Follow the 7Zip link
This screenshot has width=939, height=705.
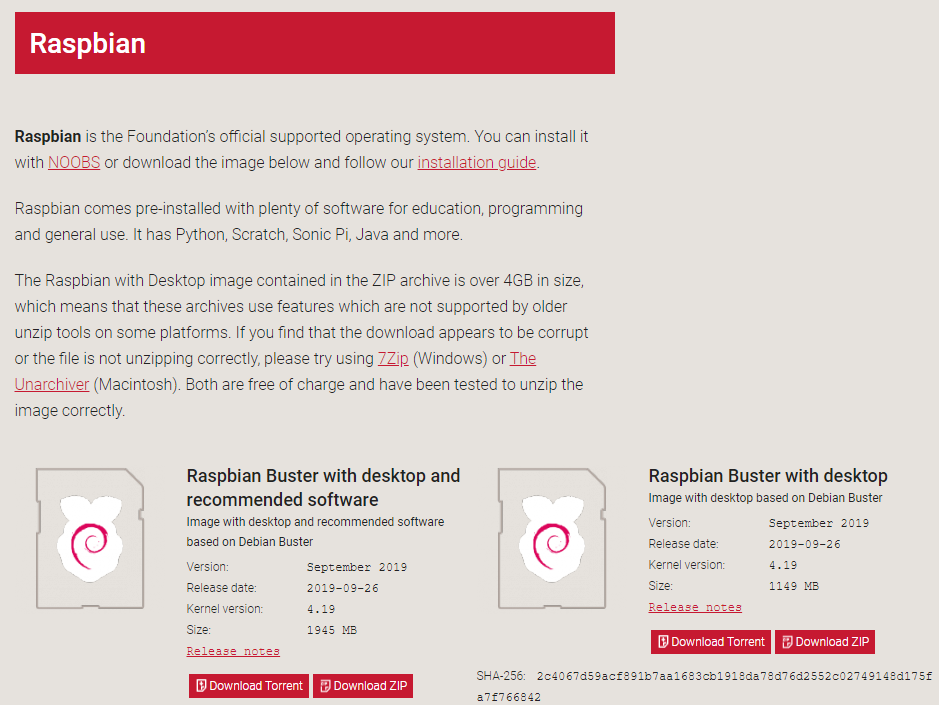click(x=393, y=358)
